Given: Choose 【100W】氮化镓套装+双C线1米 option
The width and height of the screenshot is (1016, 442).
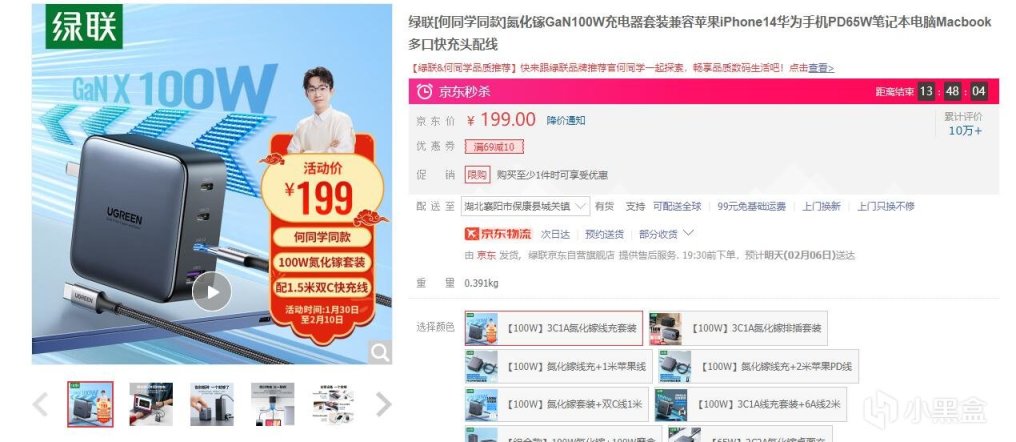Looking at the screenshot, I should click(x=557, y=404).
